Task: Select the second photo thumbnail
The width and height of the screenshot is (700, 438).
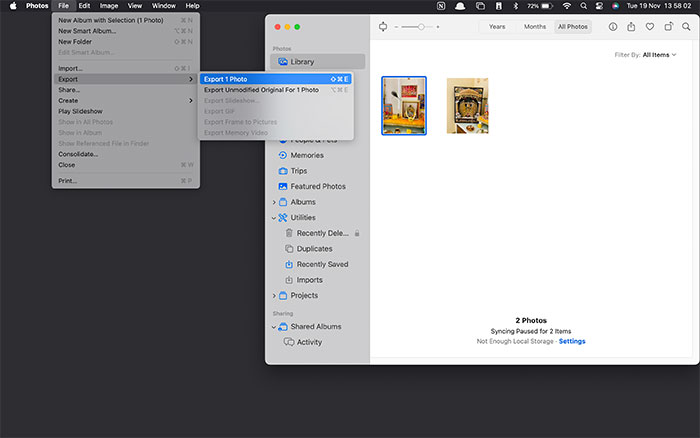Action: (467, 105)
